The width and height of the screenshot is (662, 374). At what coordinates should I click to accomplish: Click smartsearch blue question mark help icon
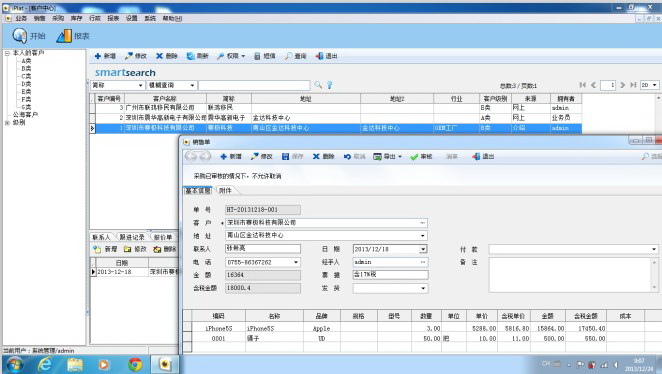pyautogui.click(x=330, y=85)
